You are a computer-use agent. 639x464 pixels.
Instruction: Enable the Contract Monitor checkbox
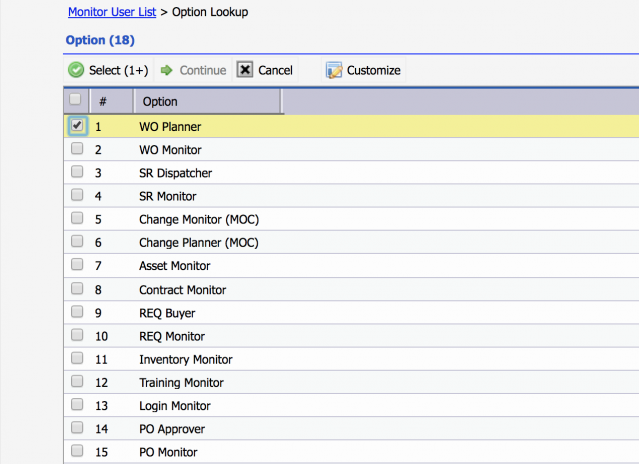(77, 289)
